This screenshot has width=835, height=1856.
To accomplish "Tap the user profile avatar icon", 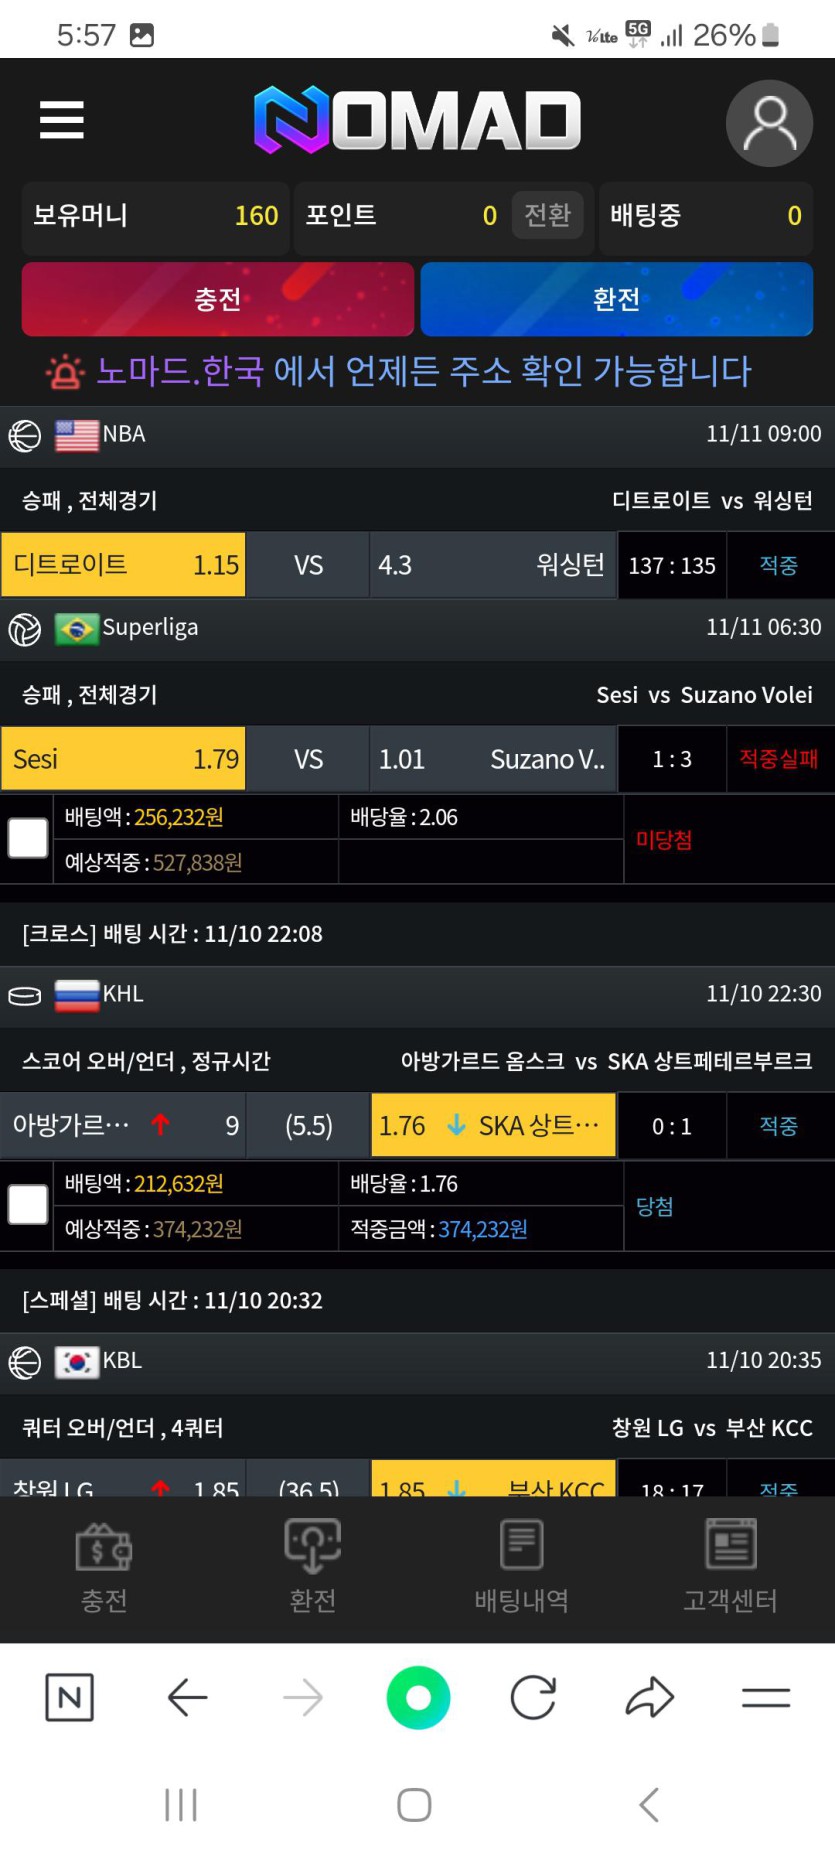I will [x=769, y=123].
